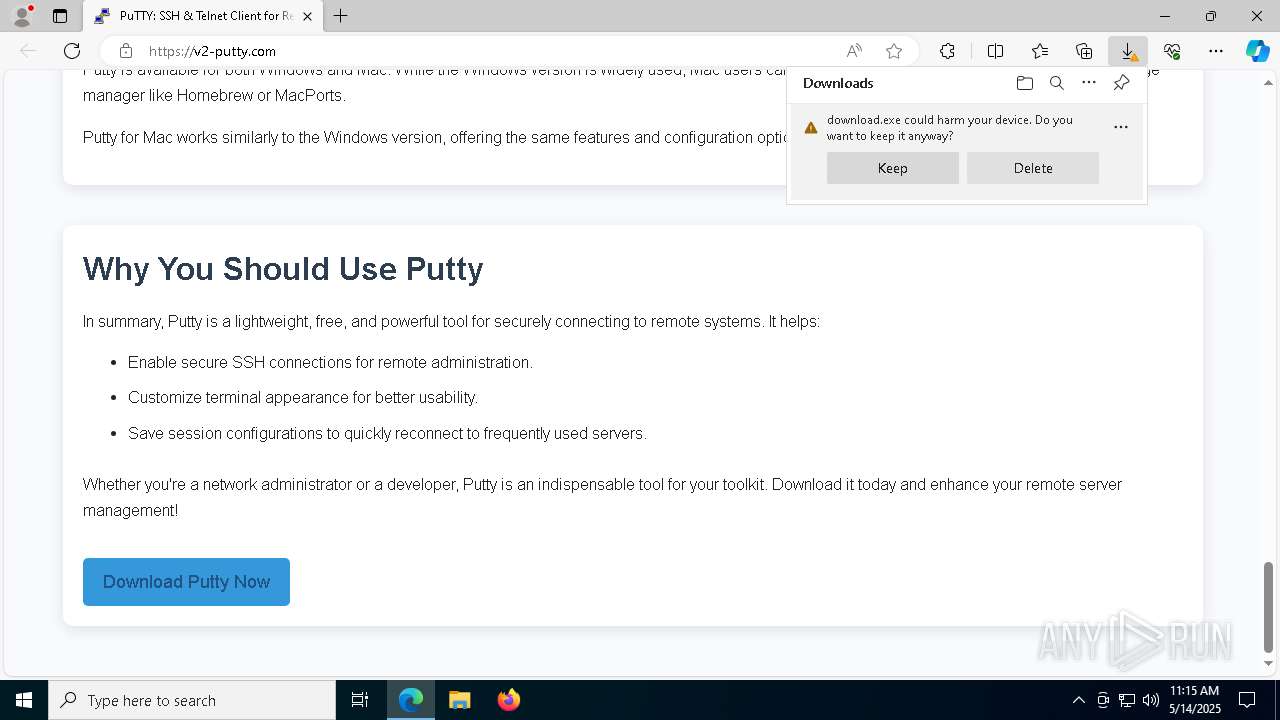Open the Extensions puzzle icon
This screenshot has height=720, width=1280.
coord(947,51)
